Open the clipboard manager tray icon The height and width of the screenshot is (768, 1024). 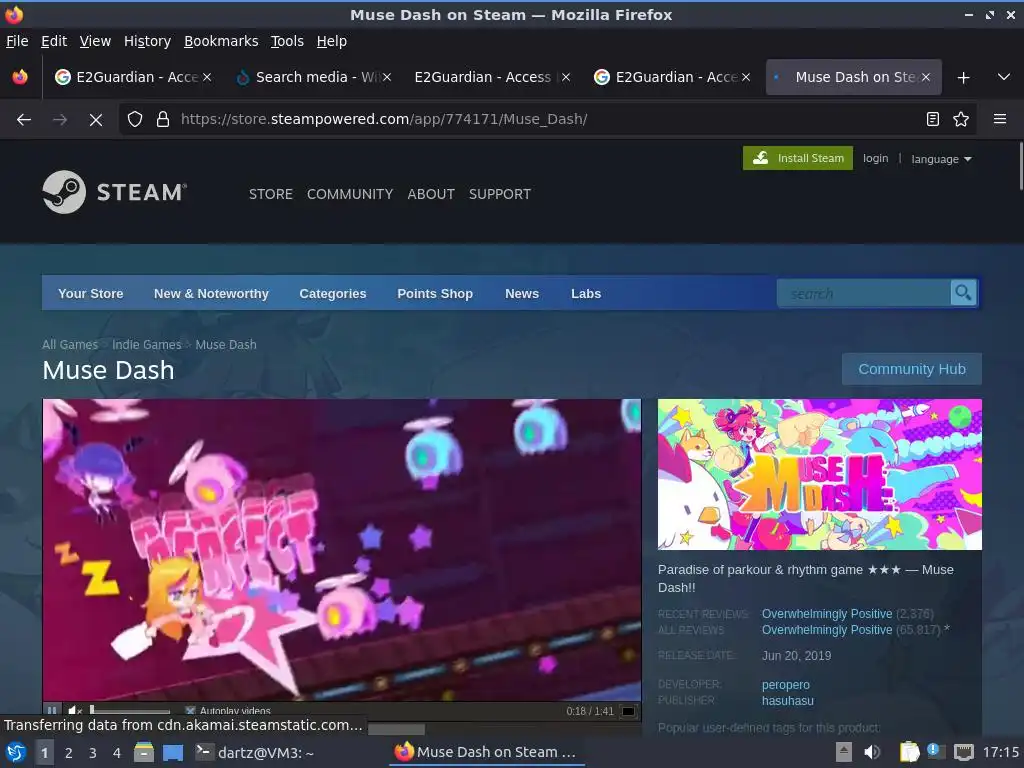pyautogui.click(x=909, y=752)
